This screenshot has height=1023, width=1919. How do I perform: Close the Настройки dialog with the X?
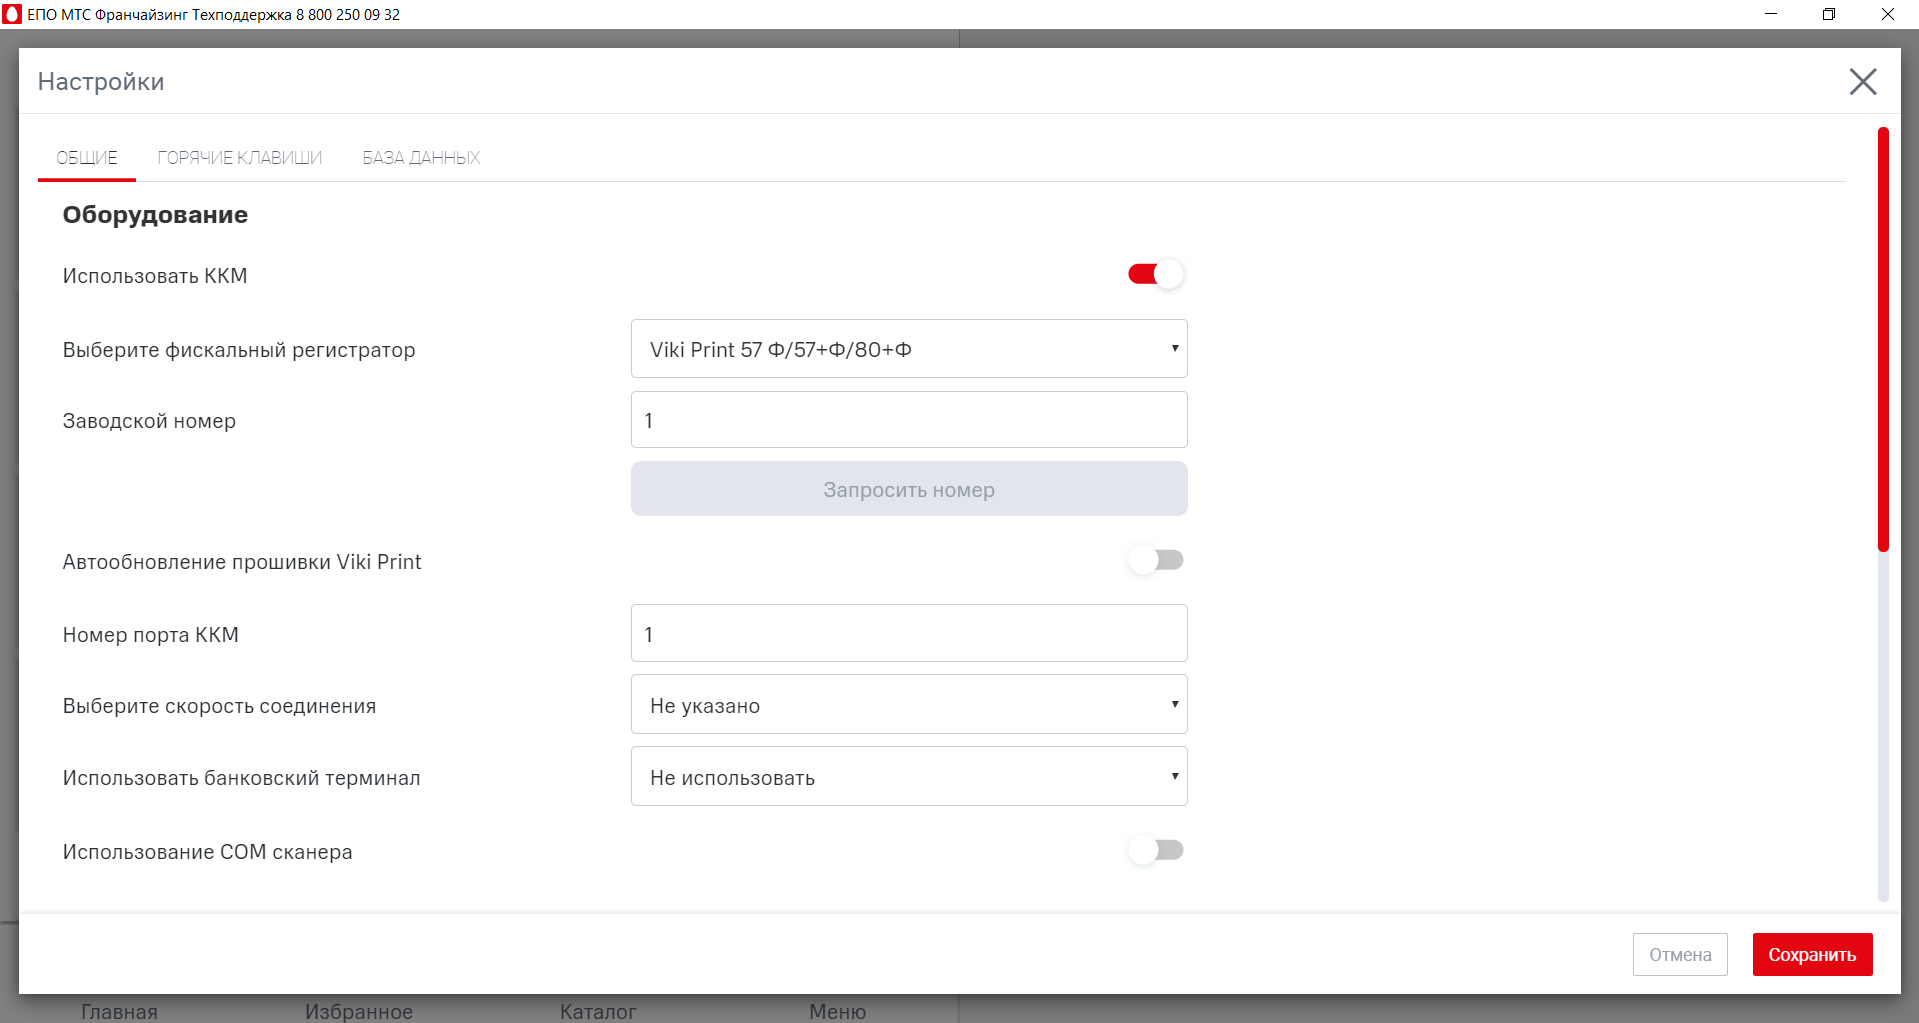click(1862, 81)
